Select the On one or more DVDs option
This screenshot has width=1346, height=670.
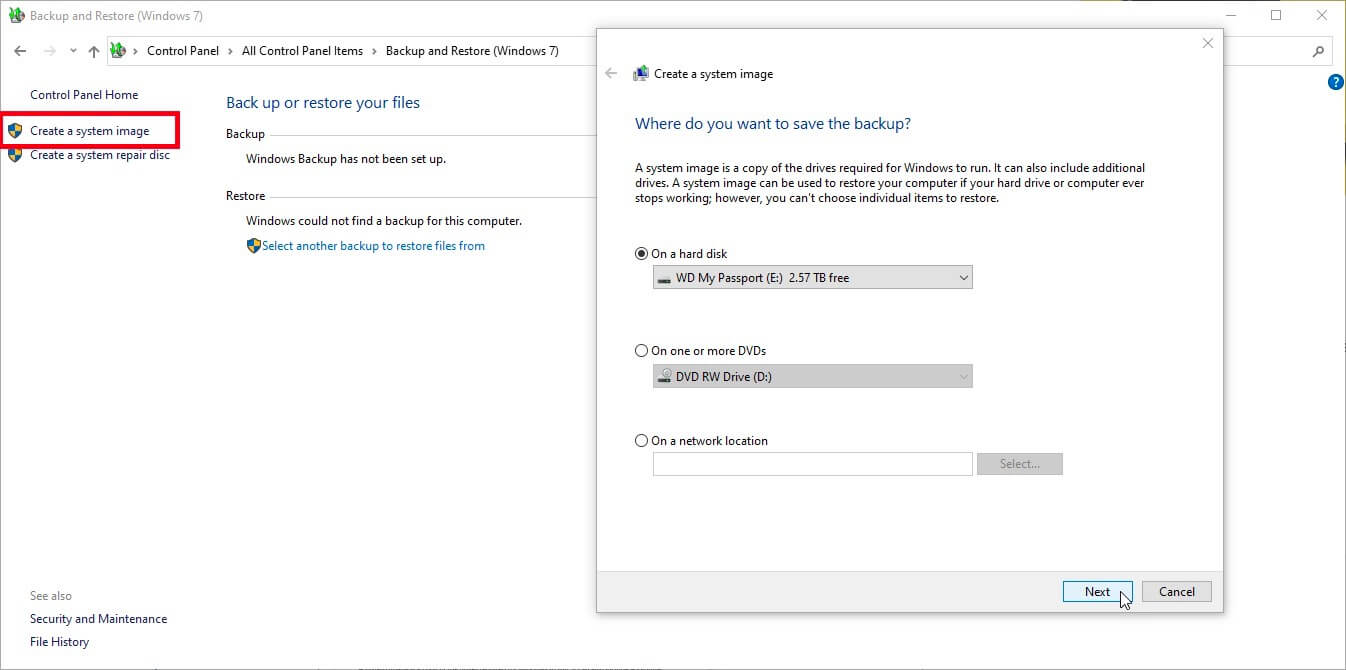pyautogui.click(x=641, y=350)
